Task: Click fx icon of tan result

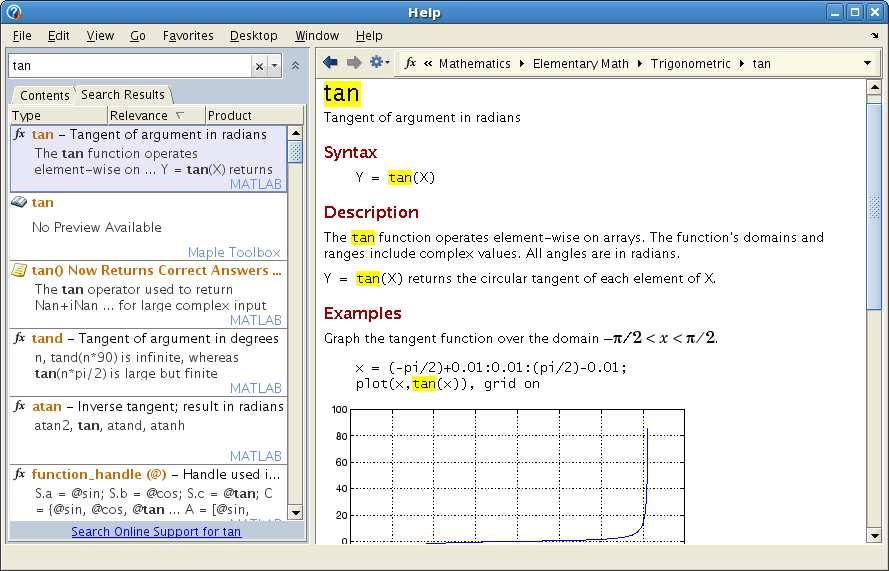Action: [x=20, y=134]
